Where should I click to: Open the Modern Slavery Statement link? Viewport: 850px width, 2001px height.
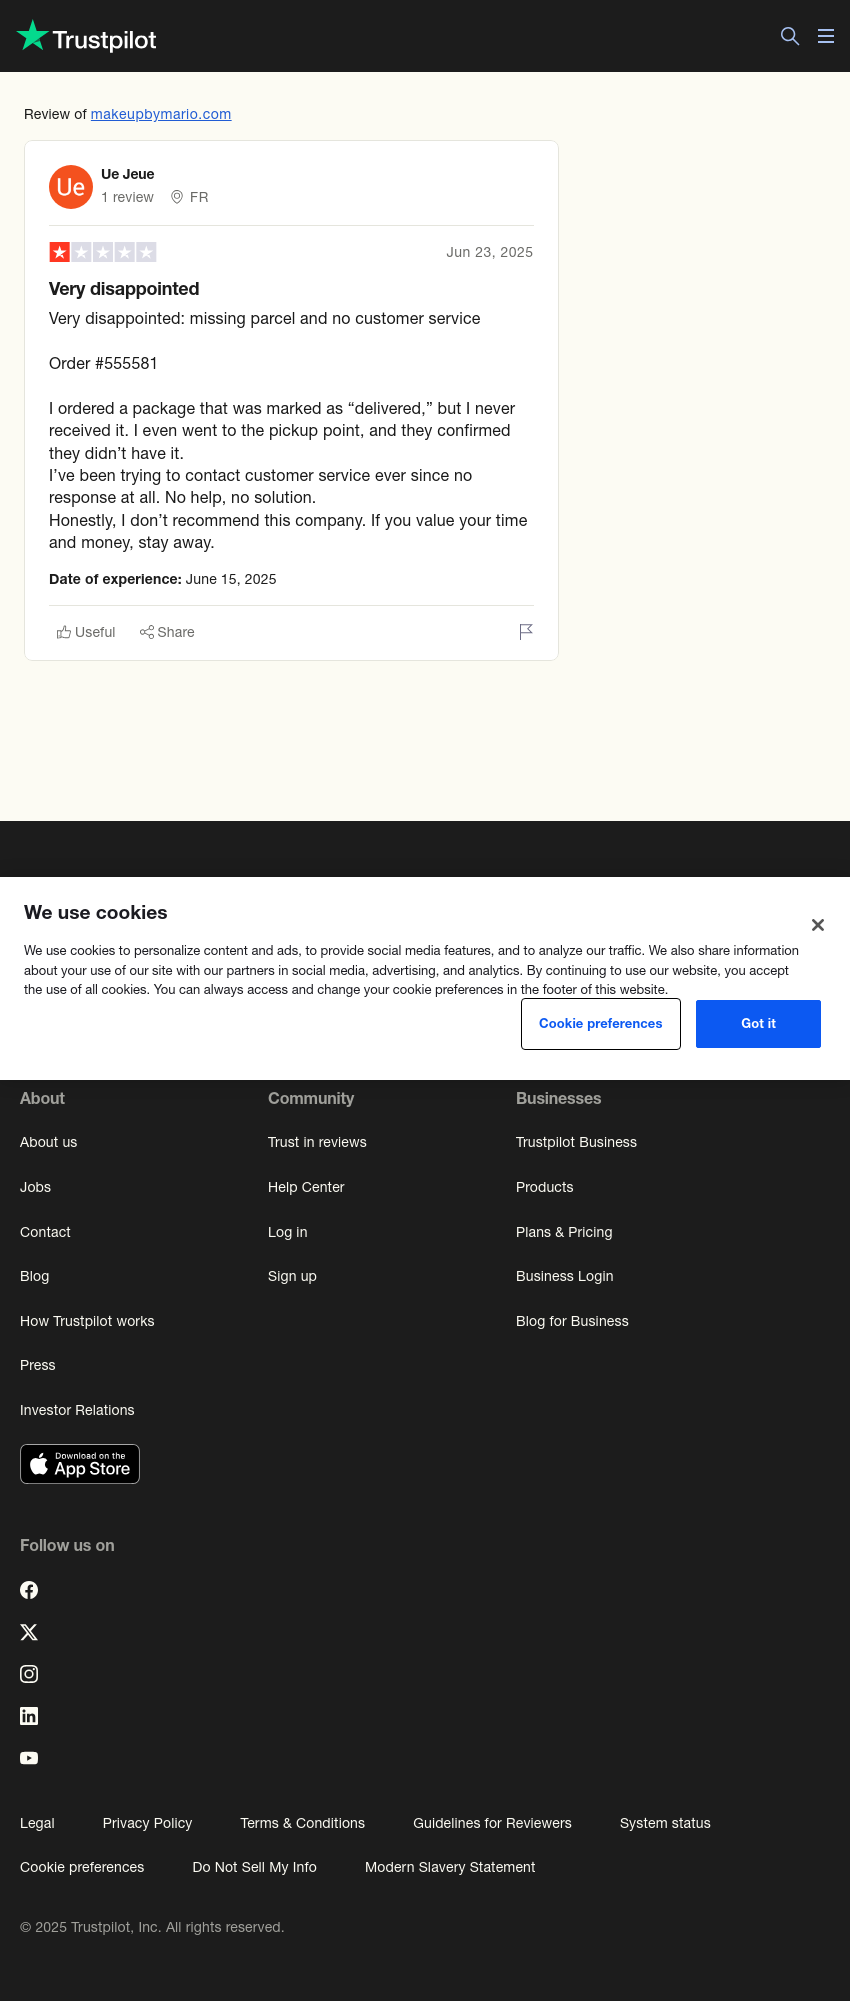[x=450, y=1867]
